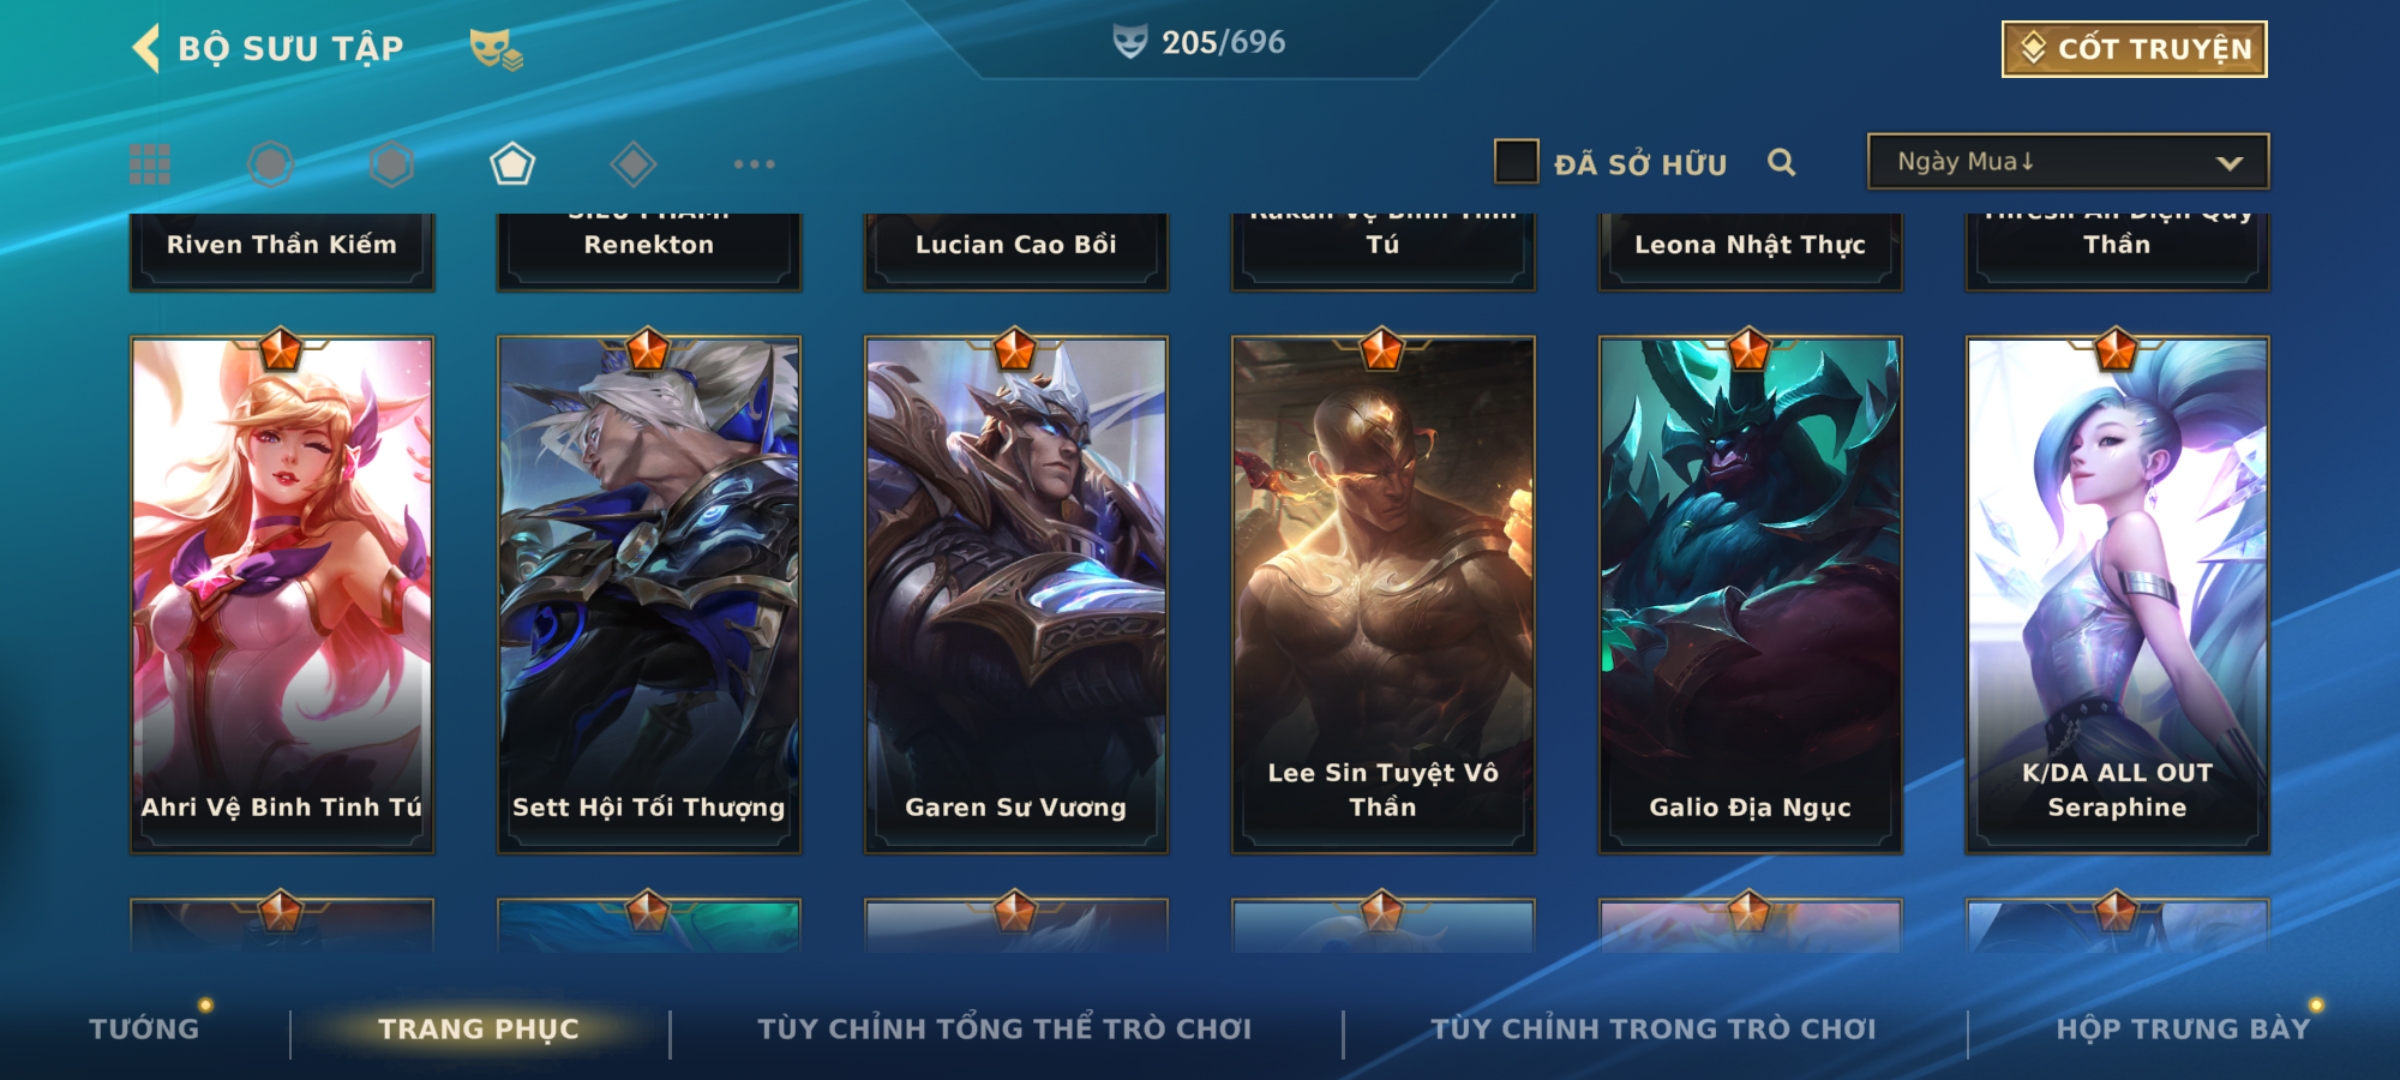
Task: Filter by the first circular rarity gem icon
Action: 270,164
